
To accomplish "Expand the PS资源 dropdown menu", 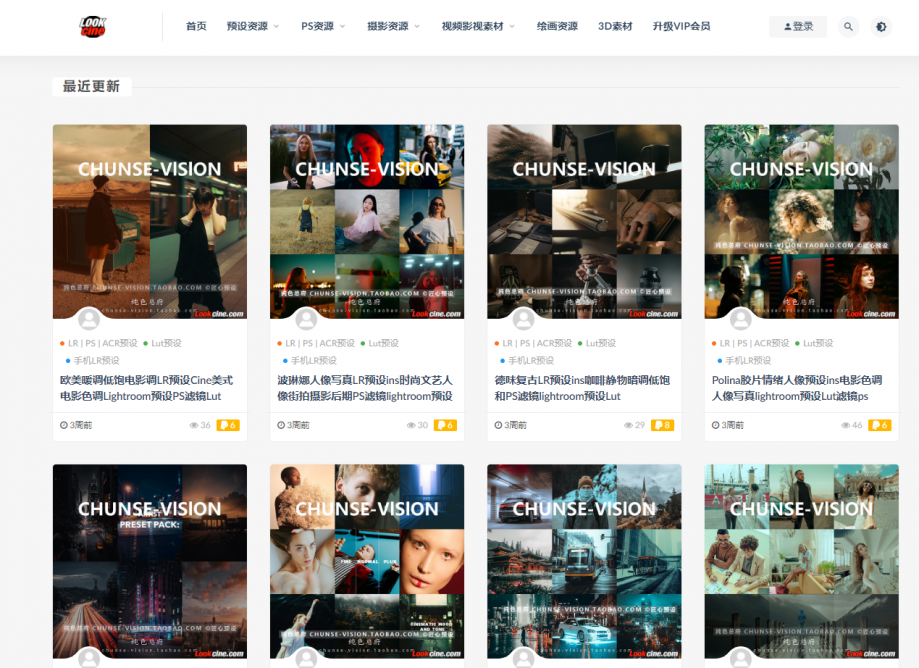I will [x=323, y=27].
